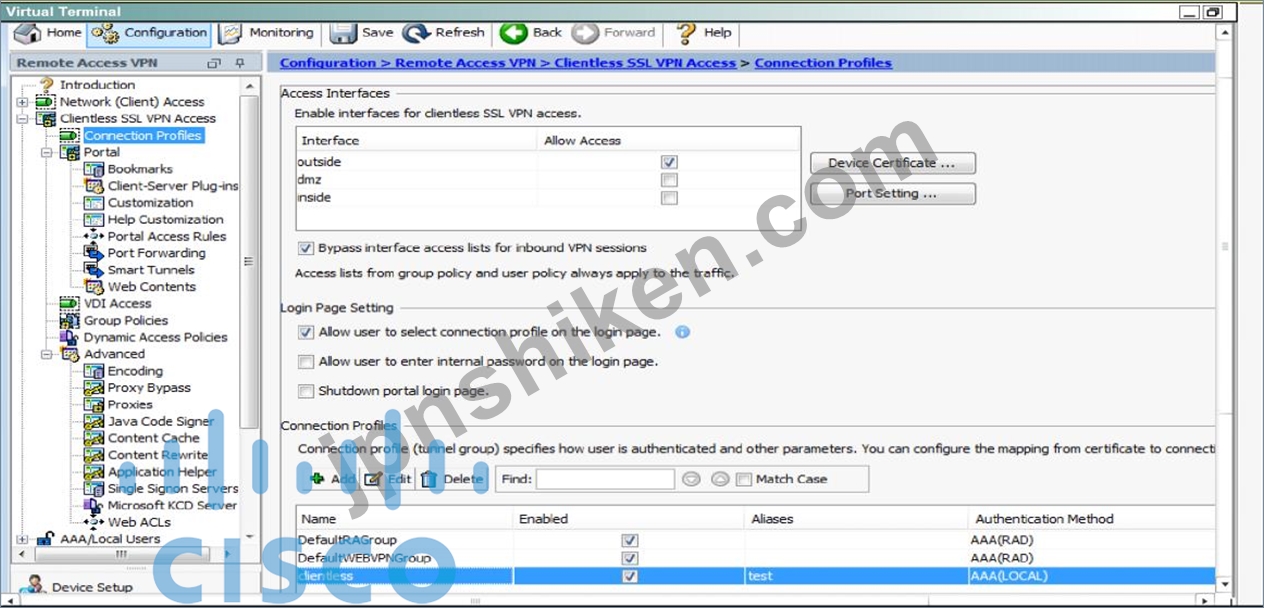Toggle Enabled checkbox for clientless profile
The image size is (1264, 608).
[630, 576]
